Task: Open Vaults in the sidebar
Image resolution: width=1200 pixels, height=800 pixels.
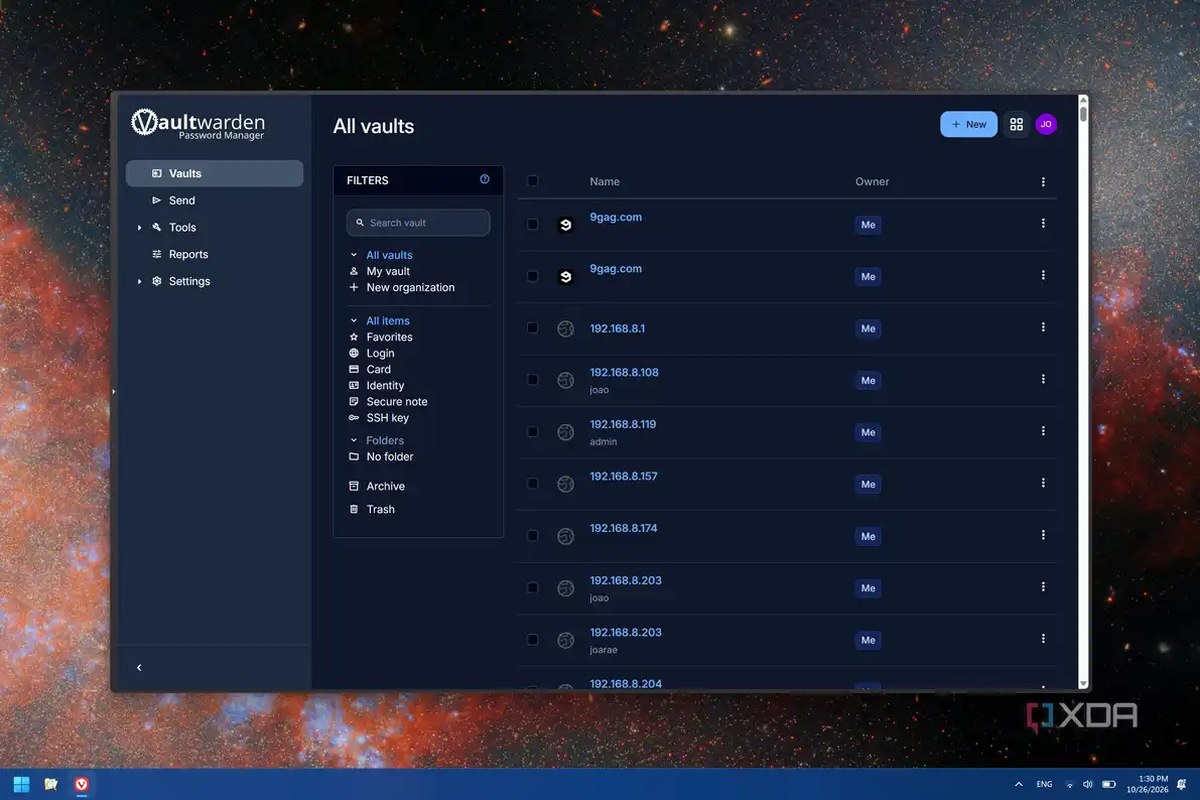Action: (214, 173)
